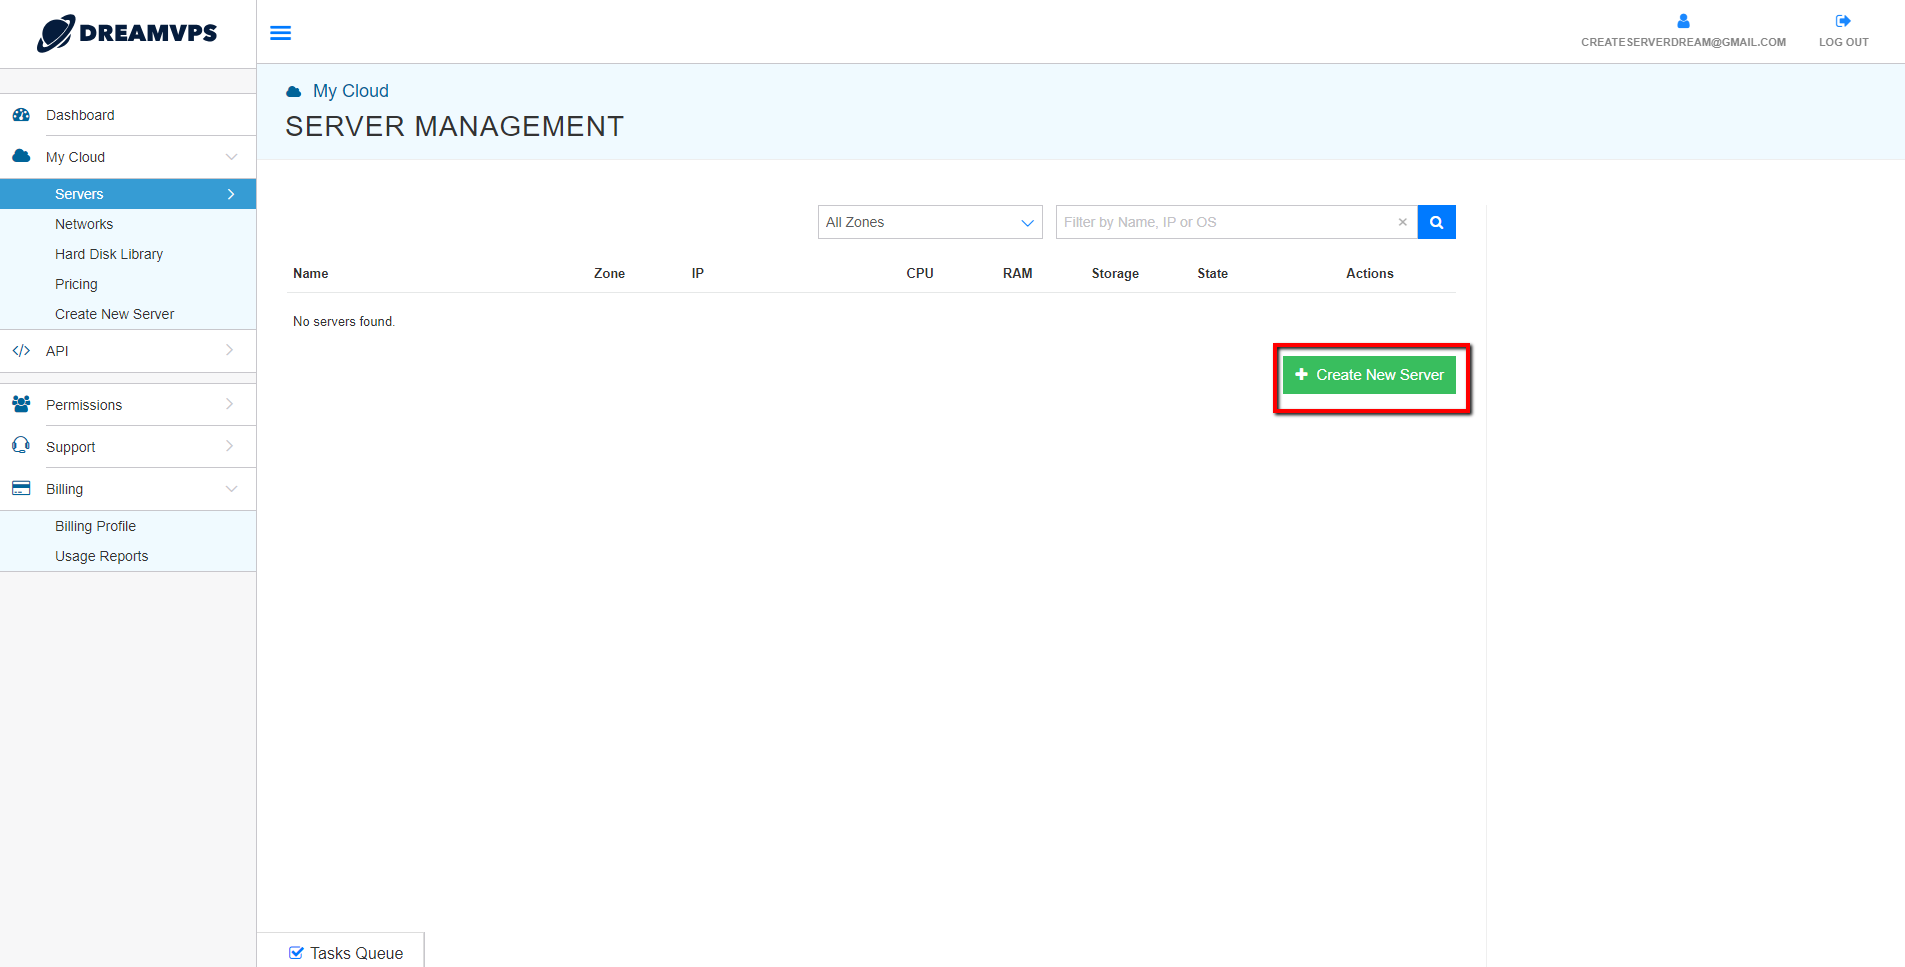
Task: Clear the filter with the x icon
Action: (1402, 222)
